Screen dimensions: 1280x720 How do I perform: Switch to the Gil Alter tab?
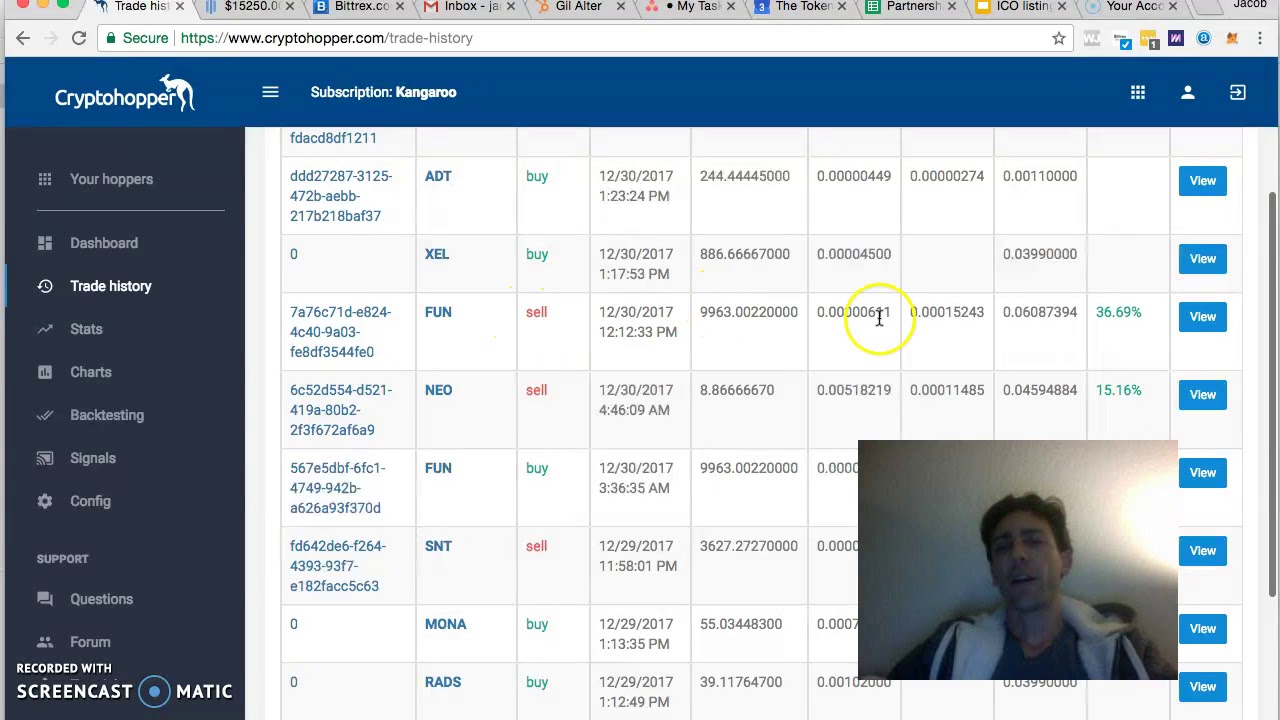(x=578, y=7)
